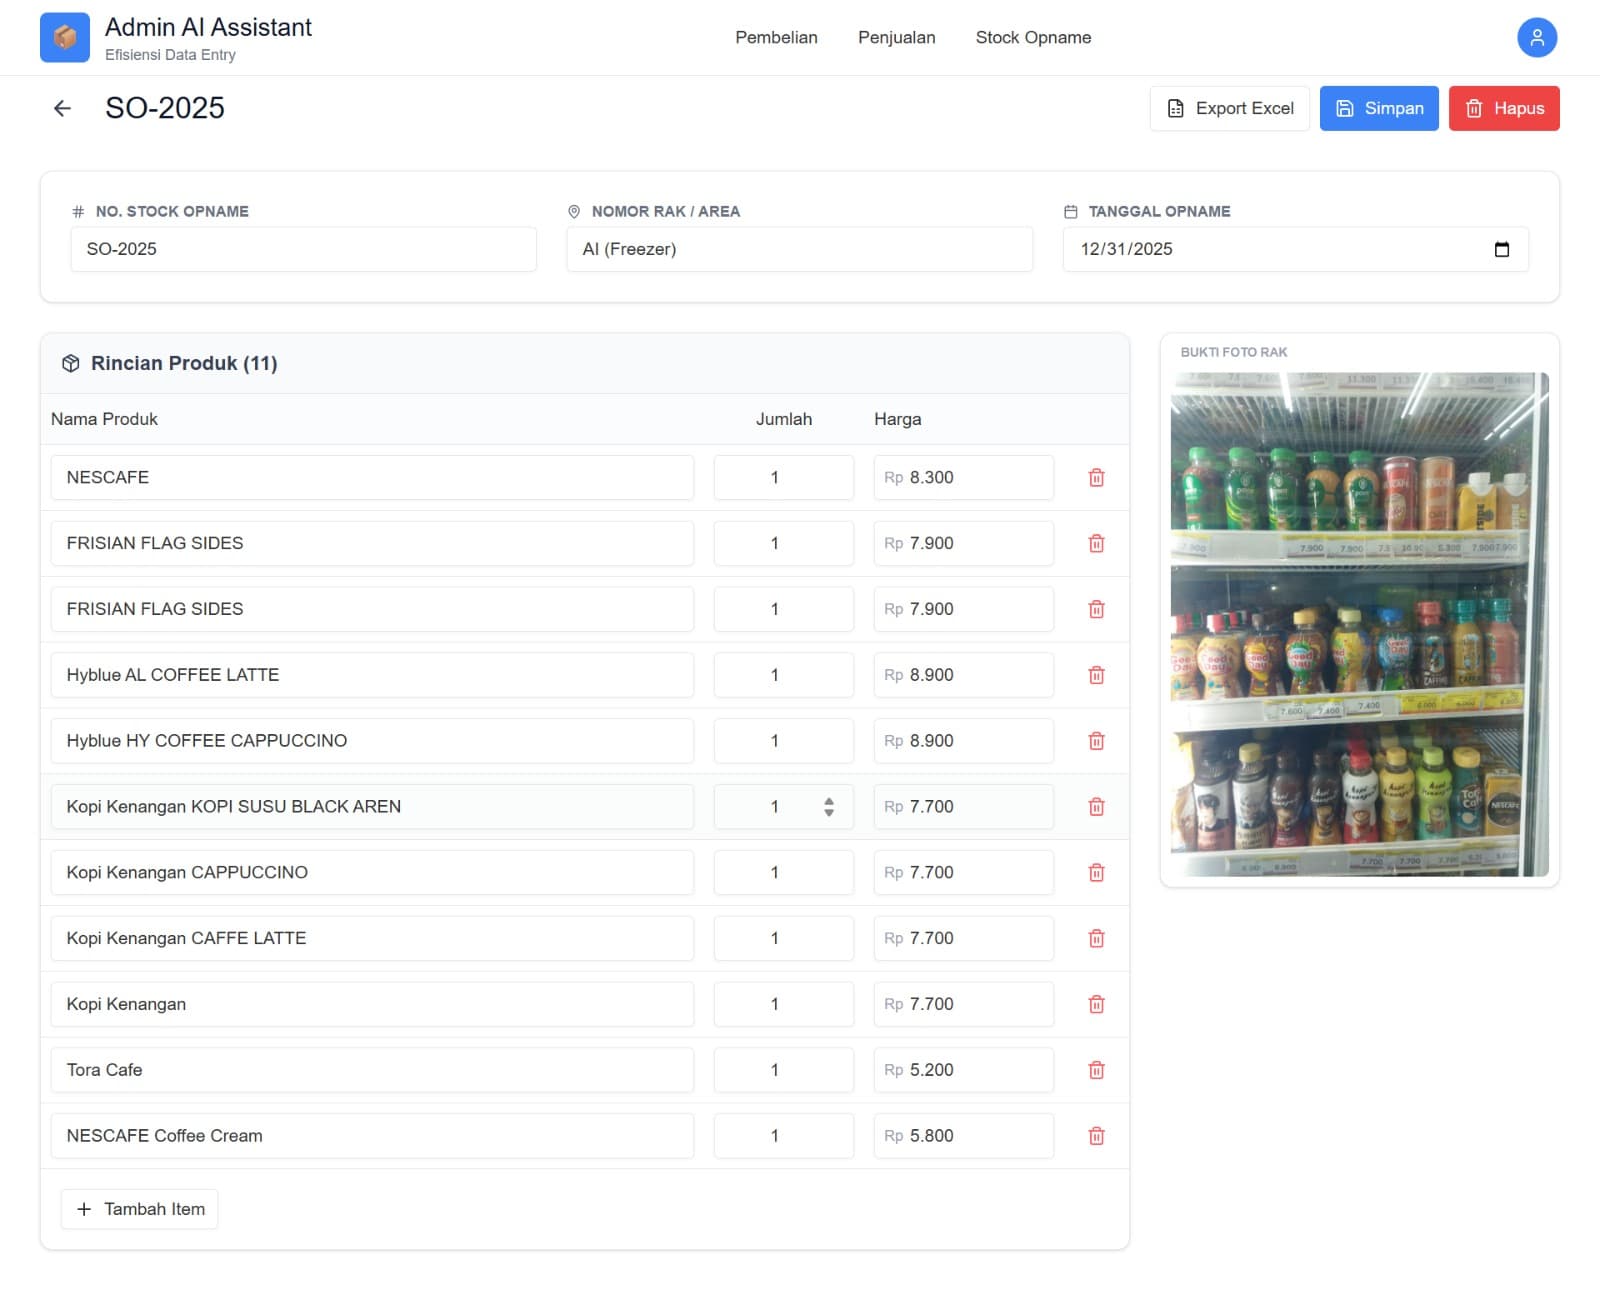Save the record with Simpan
The width and height of the screenshot is (1600, 1290).
[x=1379, y=108]
